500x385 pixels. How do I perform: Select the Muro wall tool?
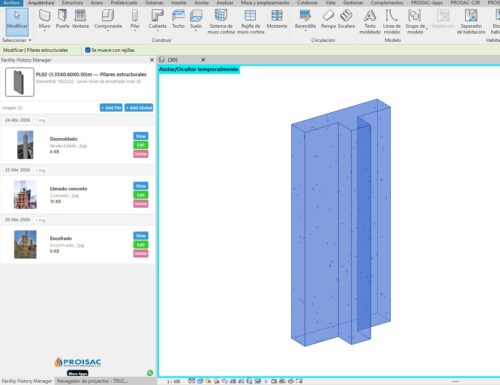coord(45,19)
